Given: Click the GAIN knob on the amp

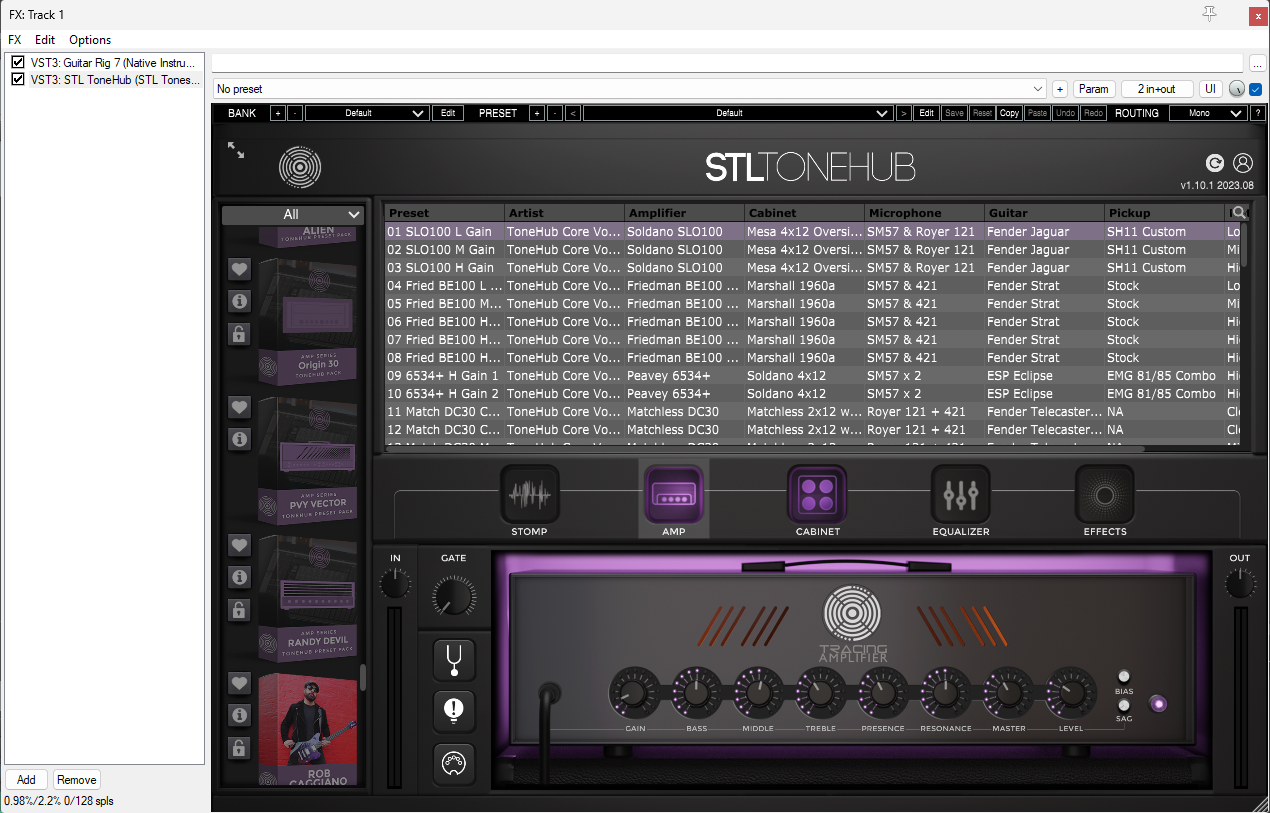Looking at the screenshot, I should coord(634,692).
